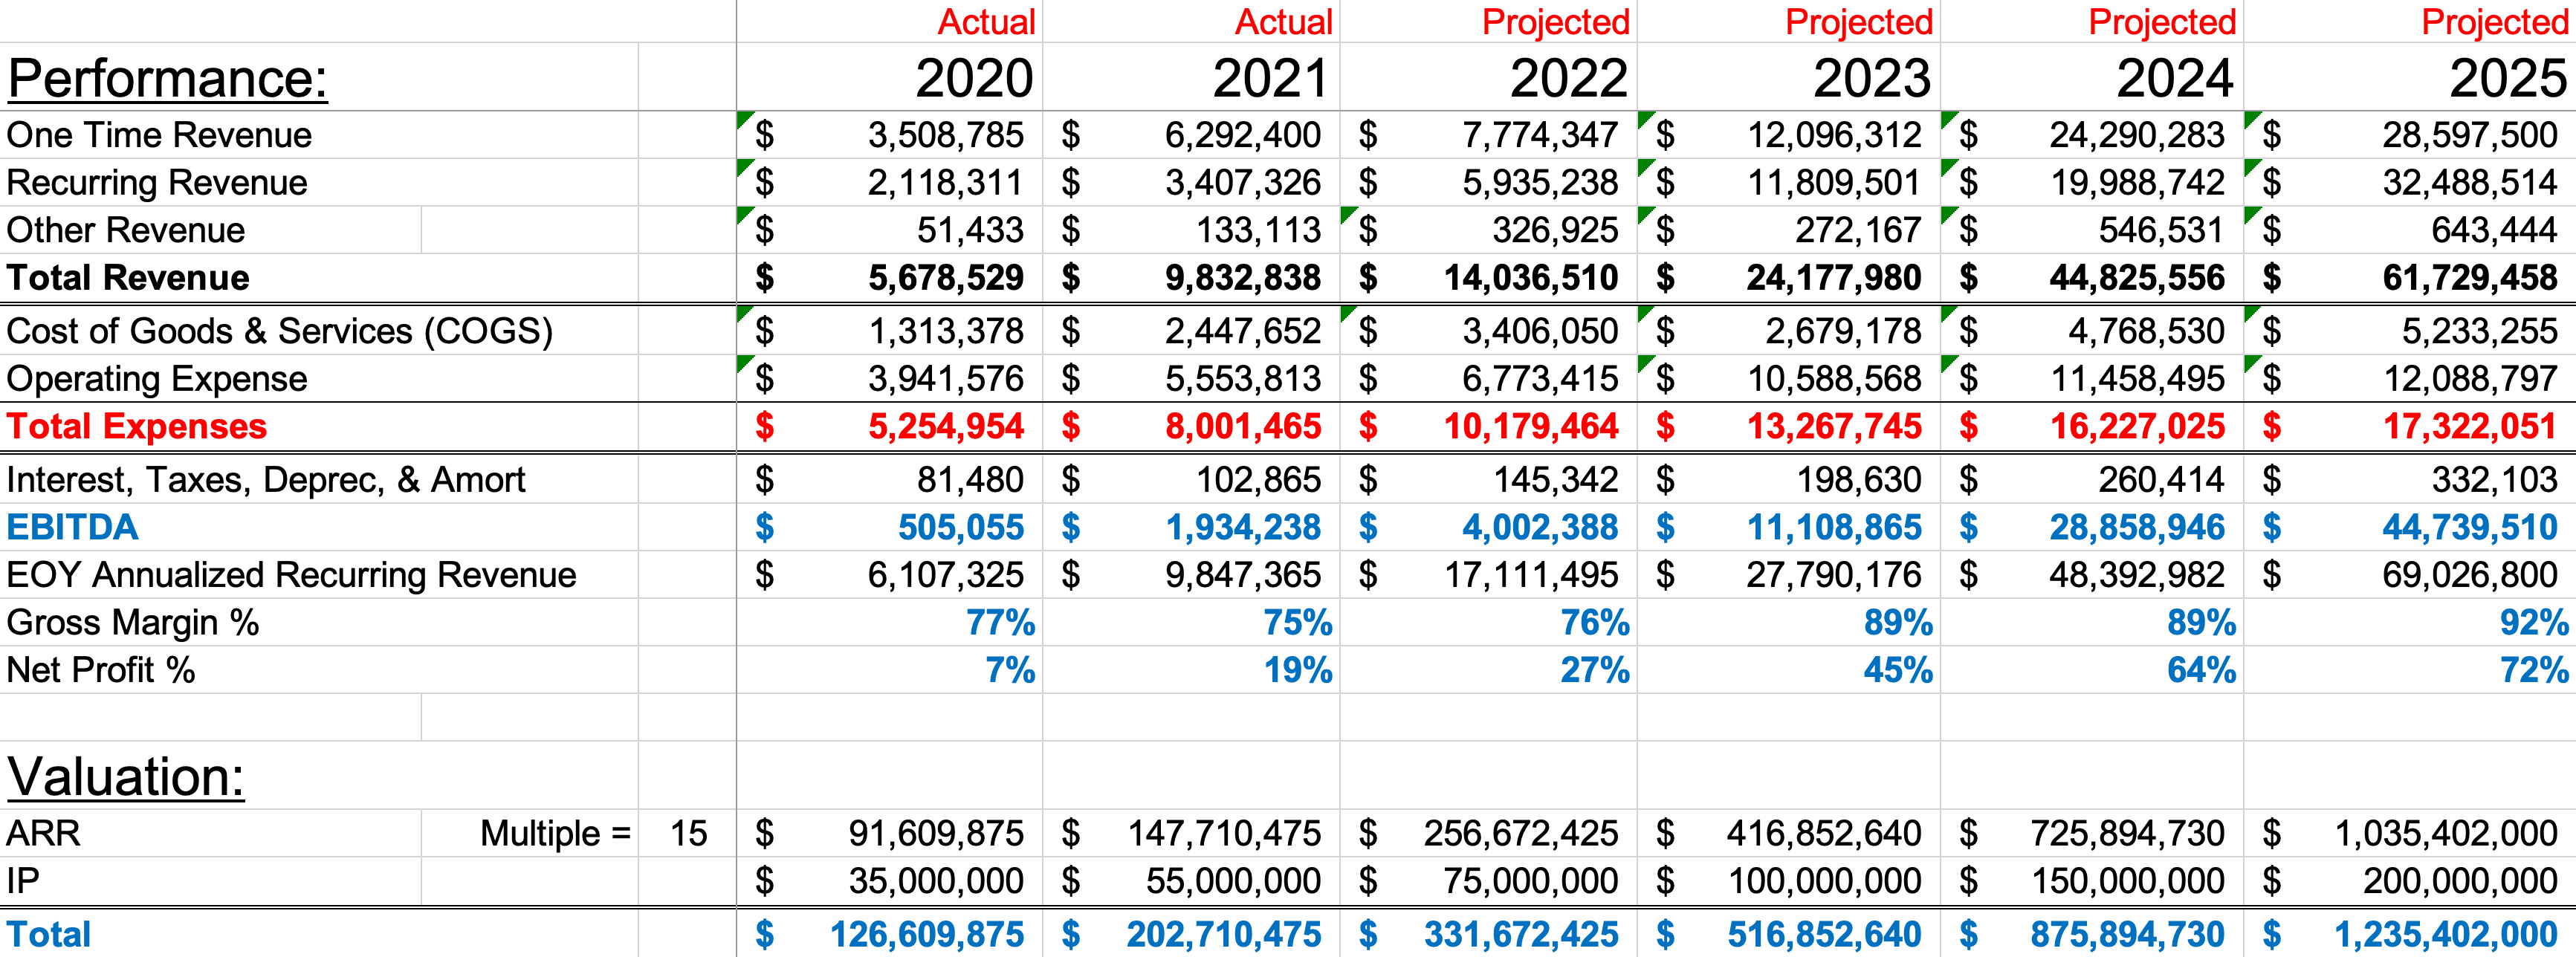Select the 2025 ARR valuation cell

[2444, 833]
